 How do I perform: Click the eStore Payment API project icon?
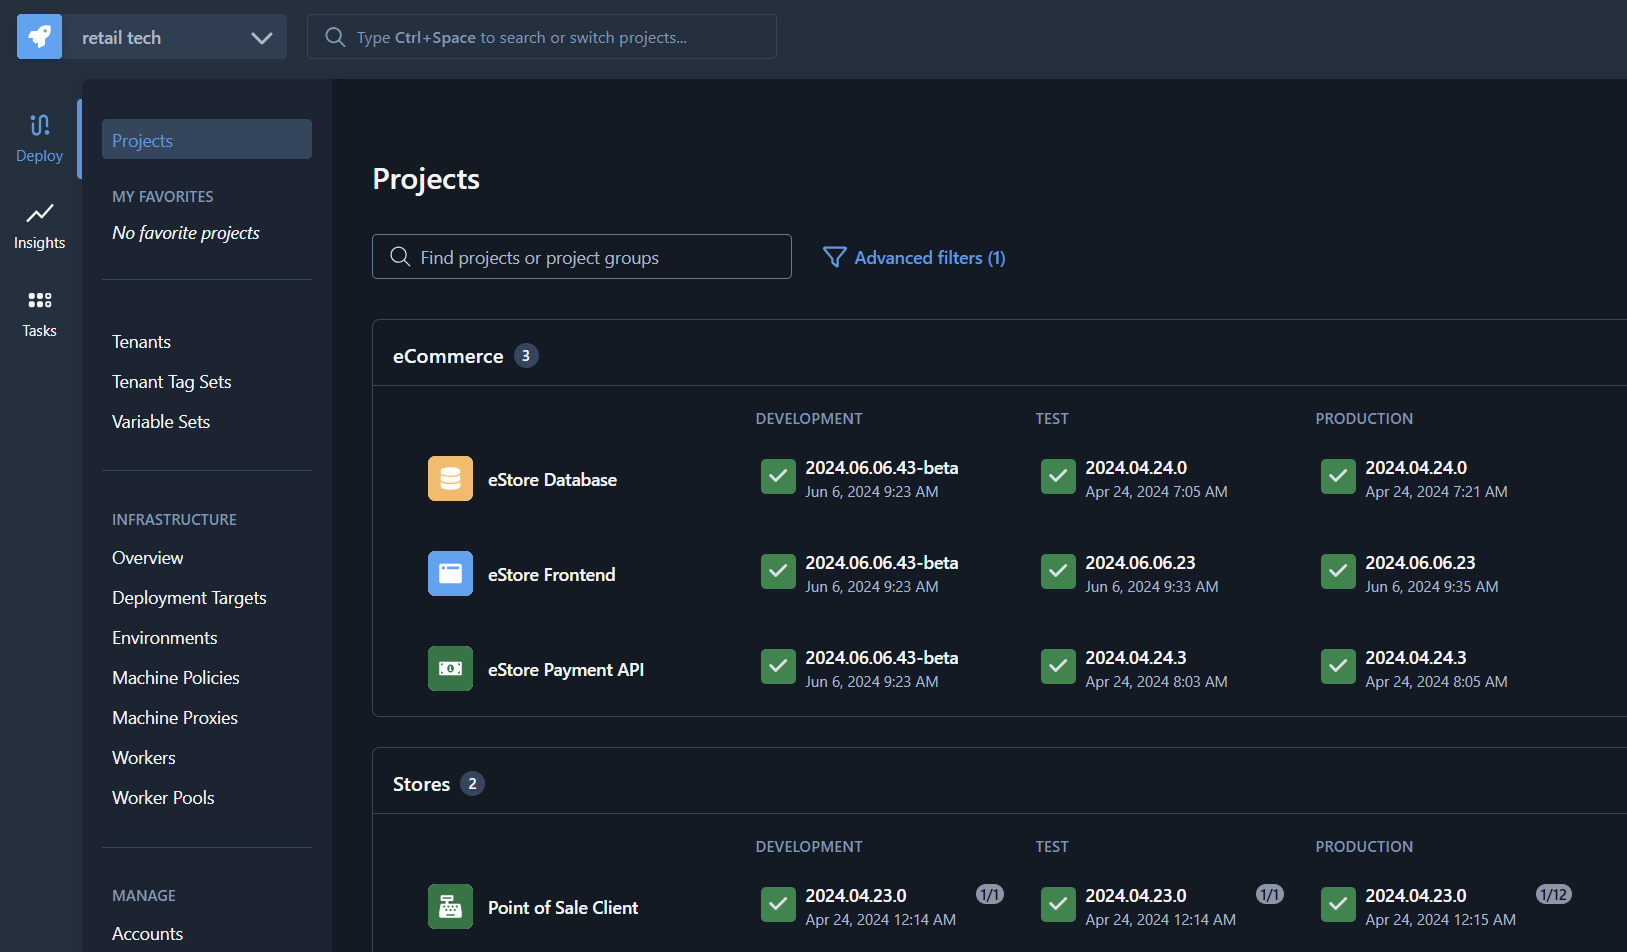point(450,668)
